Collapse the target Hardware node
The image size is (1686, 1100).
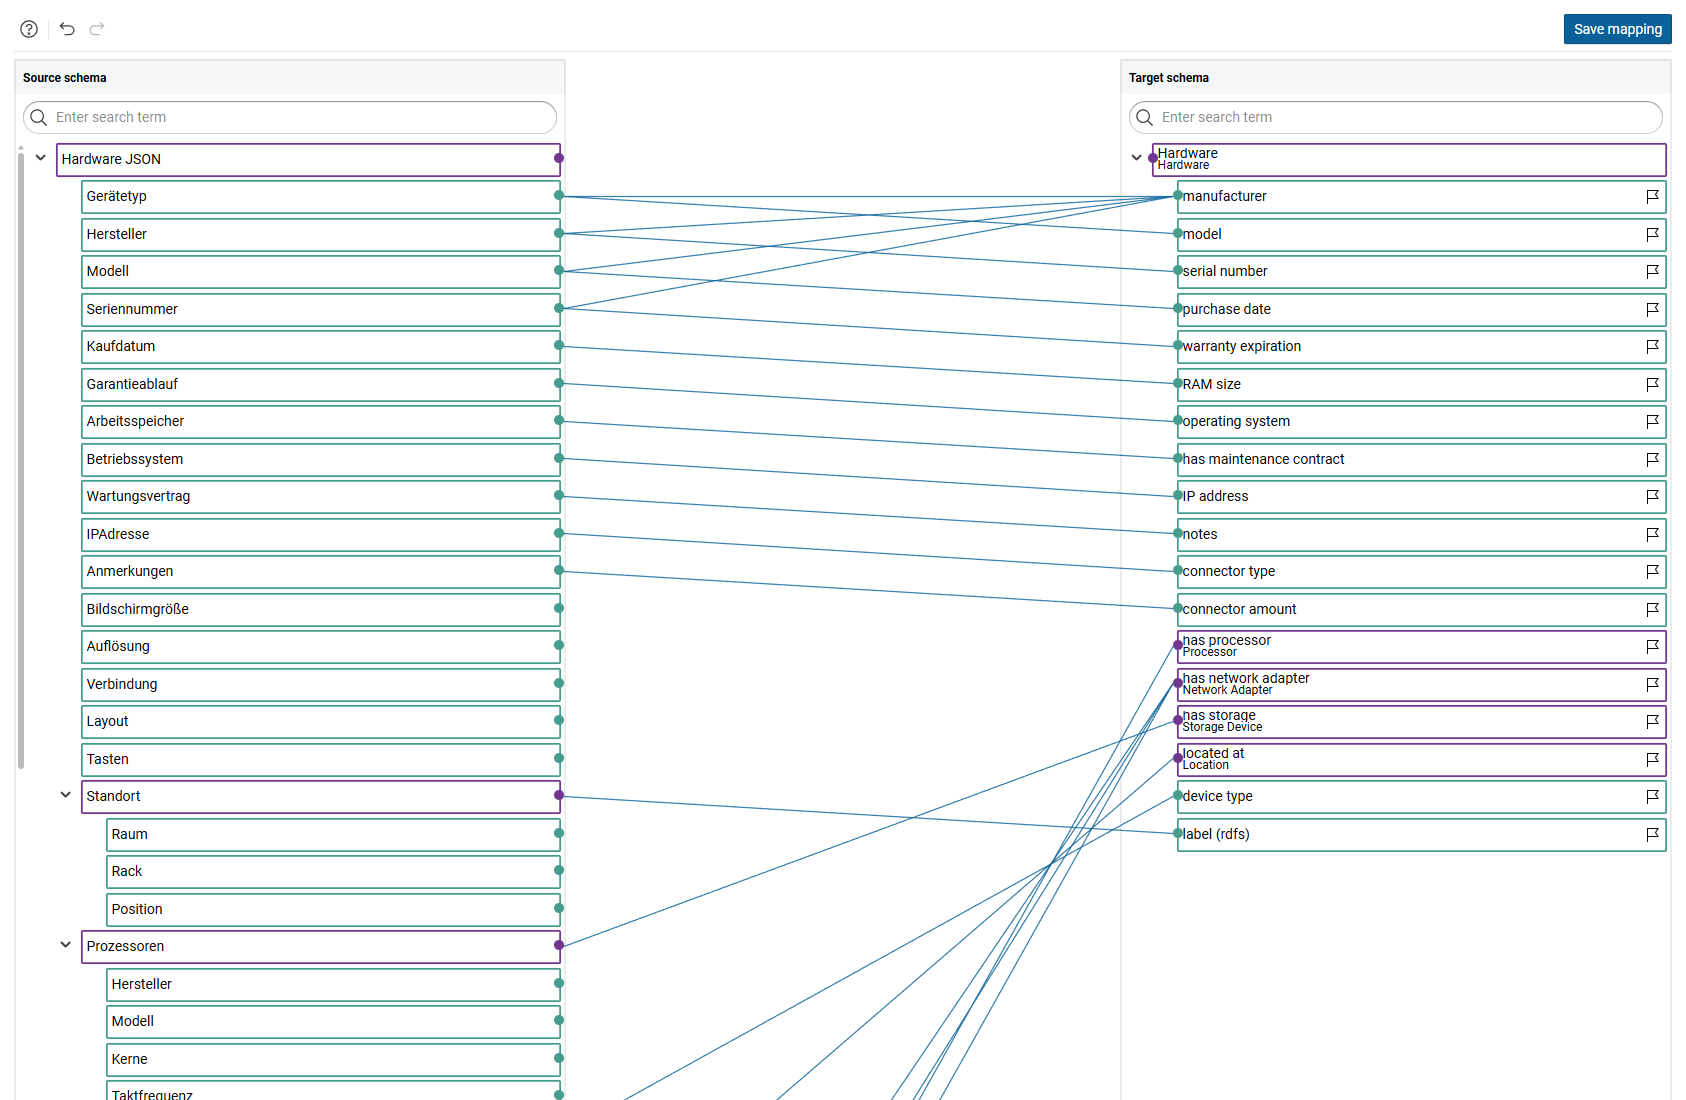(x=1136, y=158)
